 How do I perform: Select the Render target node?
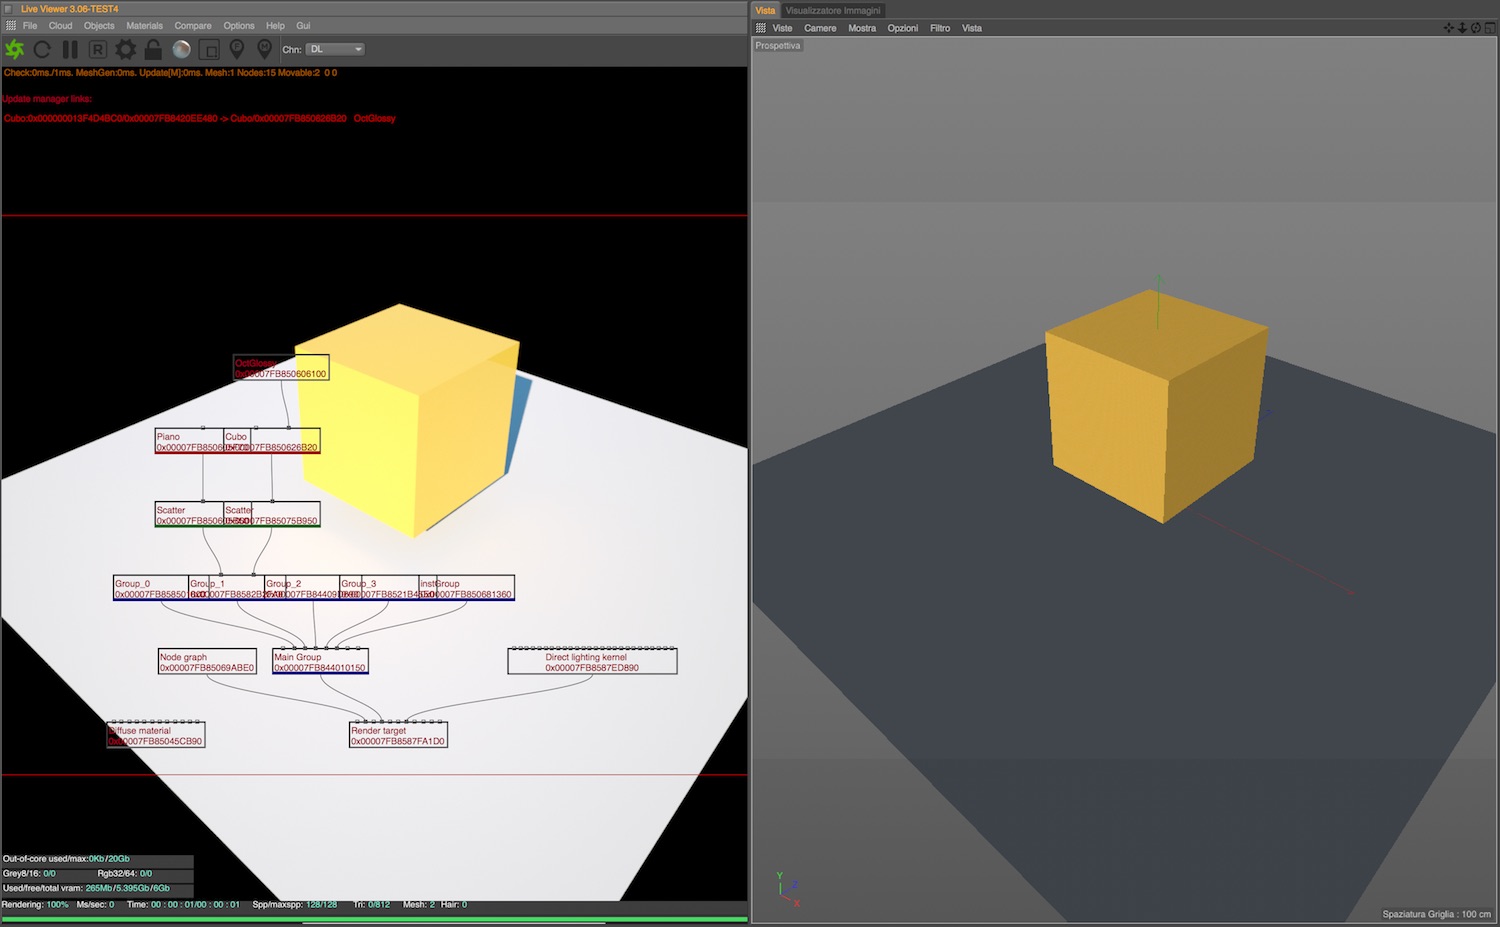pyautogui.click(x=398, y=736)
